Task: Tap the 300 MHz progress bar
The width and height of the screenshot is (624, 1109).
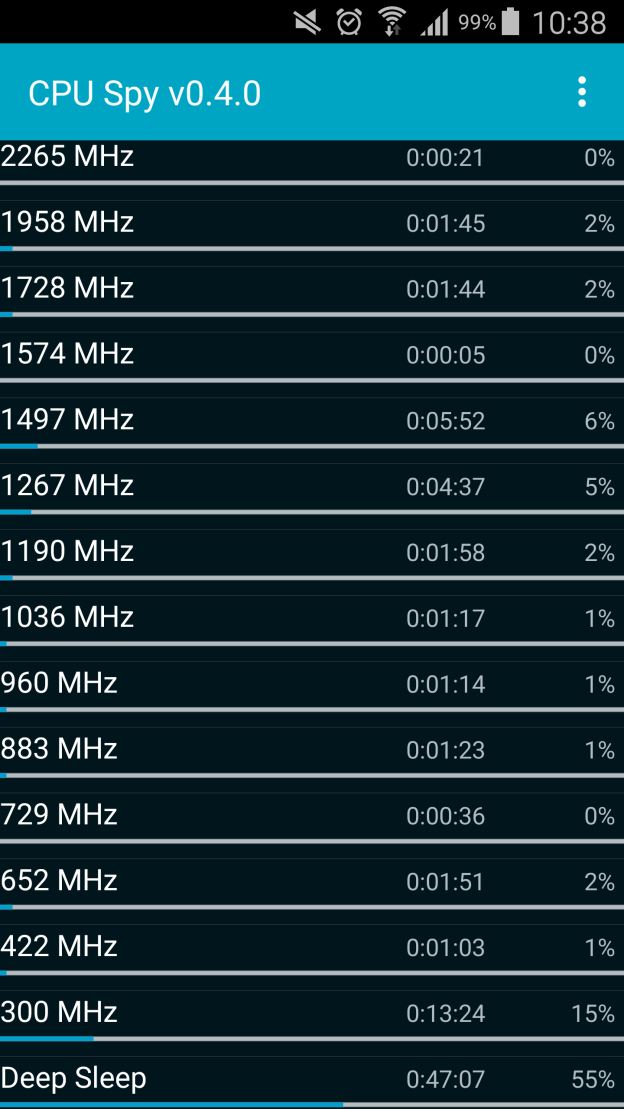Action: pos(311,1039)
